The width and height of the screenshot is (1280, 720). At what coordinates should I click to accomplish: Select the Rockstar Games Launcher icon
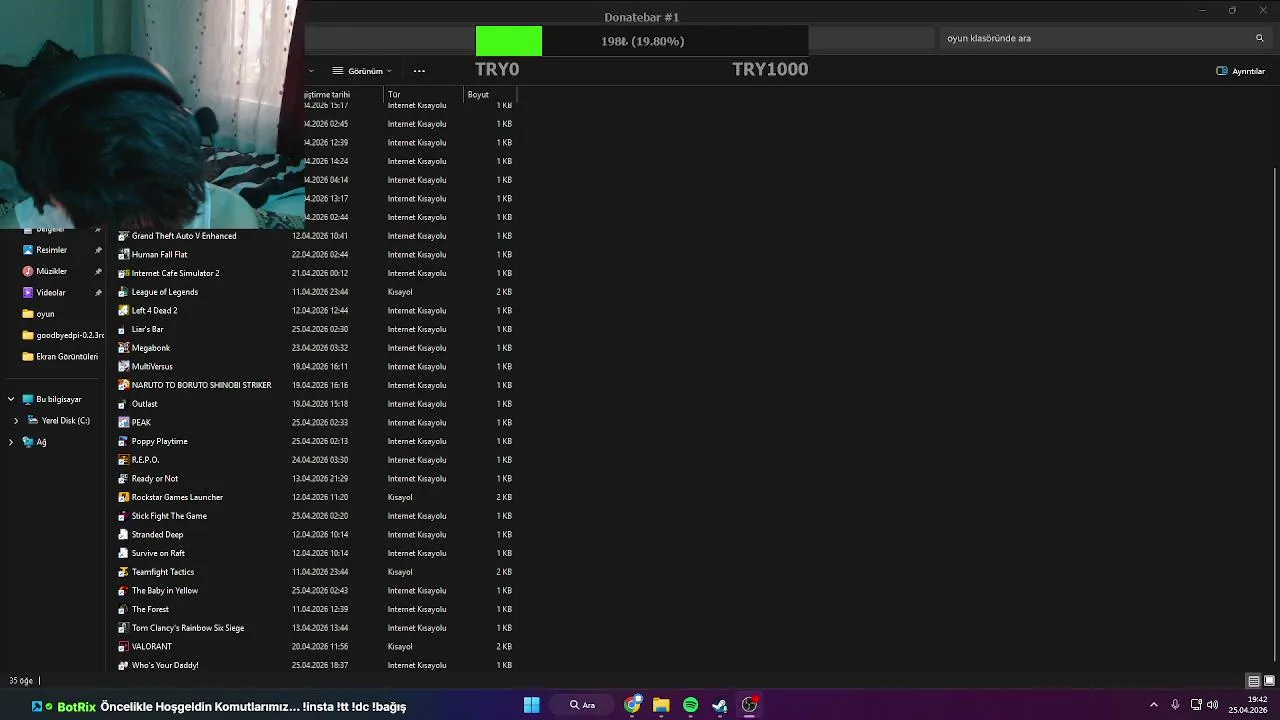[124, 497]
